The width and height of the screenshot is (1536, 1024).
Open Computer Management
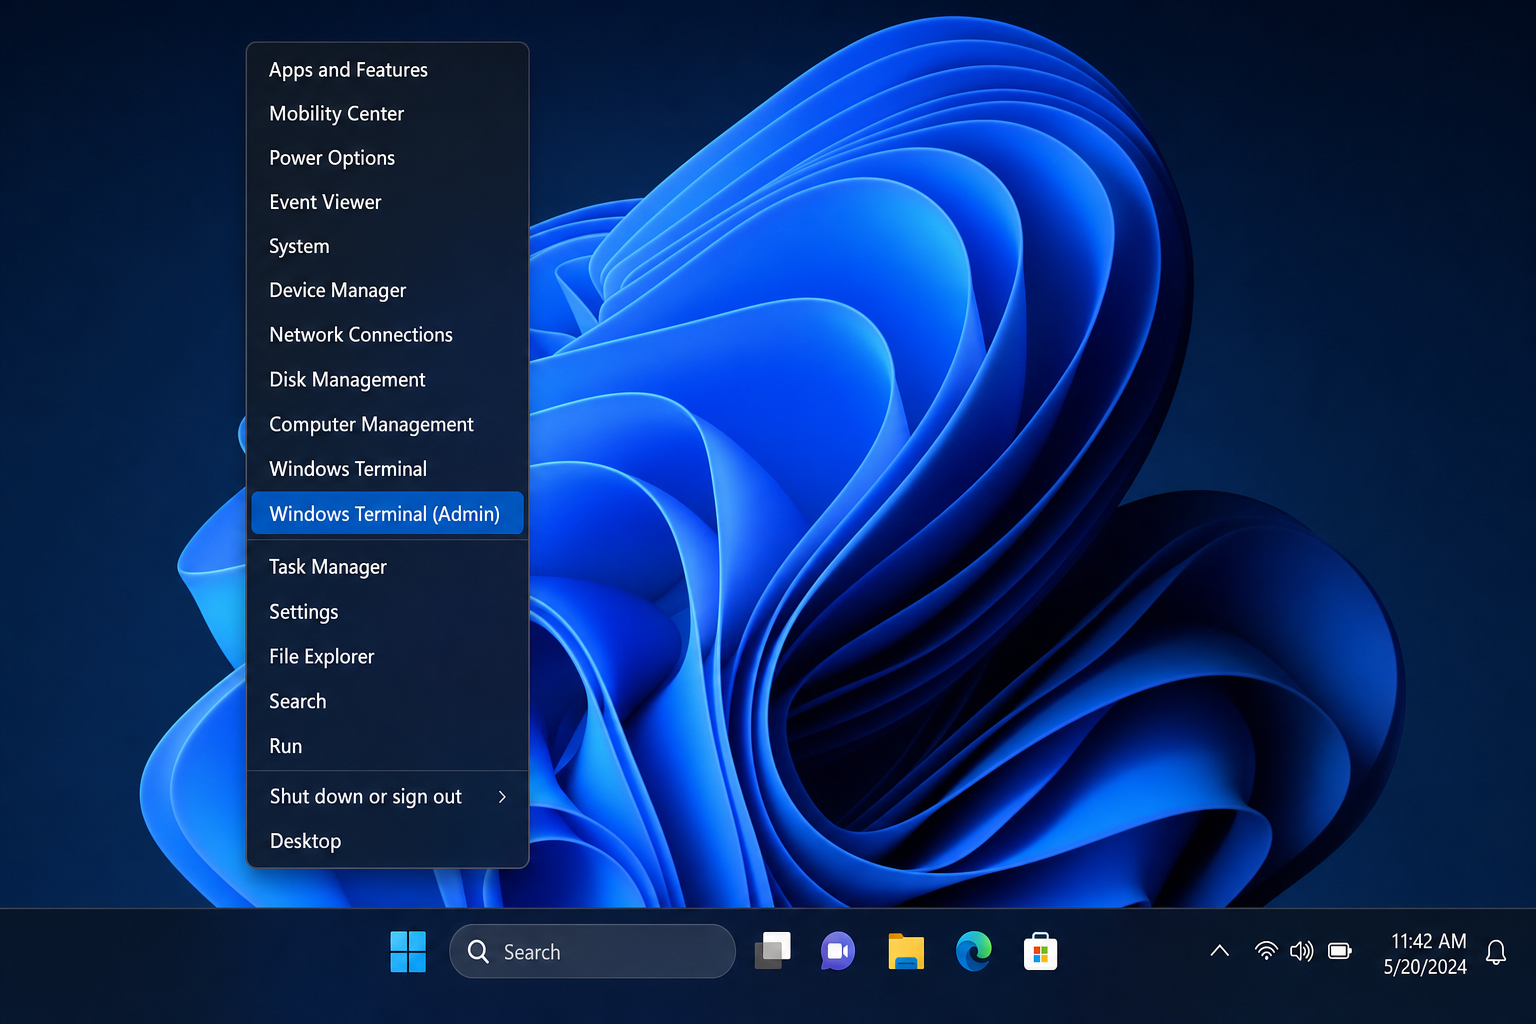[387, 424]
